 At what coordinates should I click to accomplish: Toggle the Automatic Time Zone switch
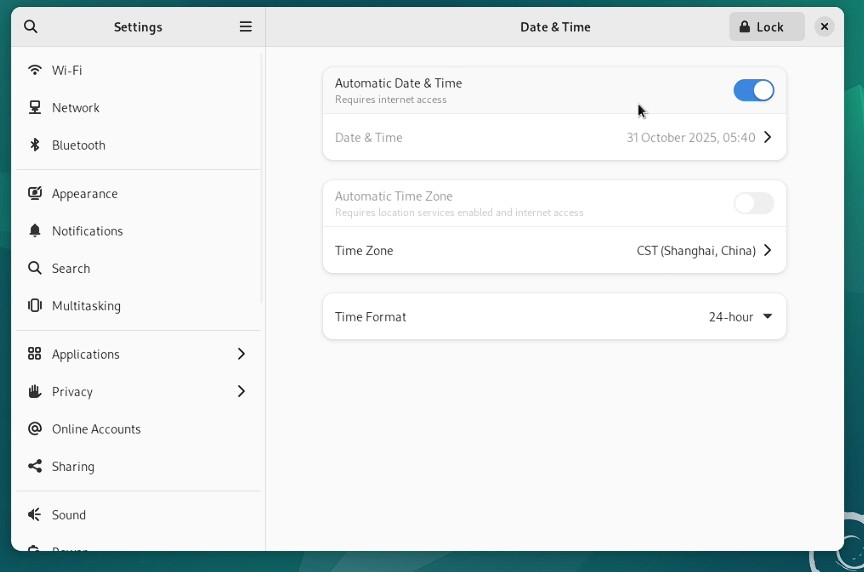753,204
